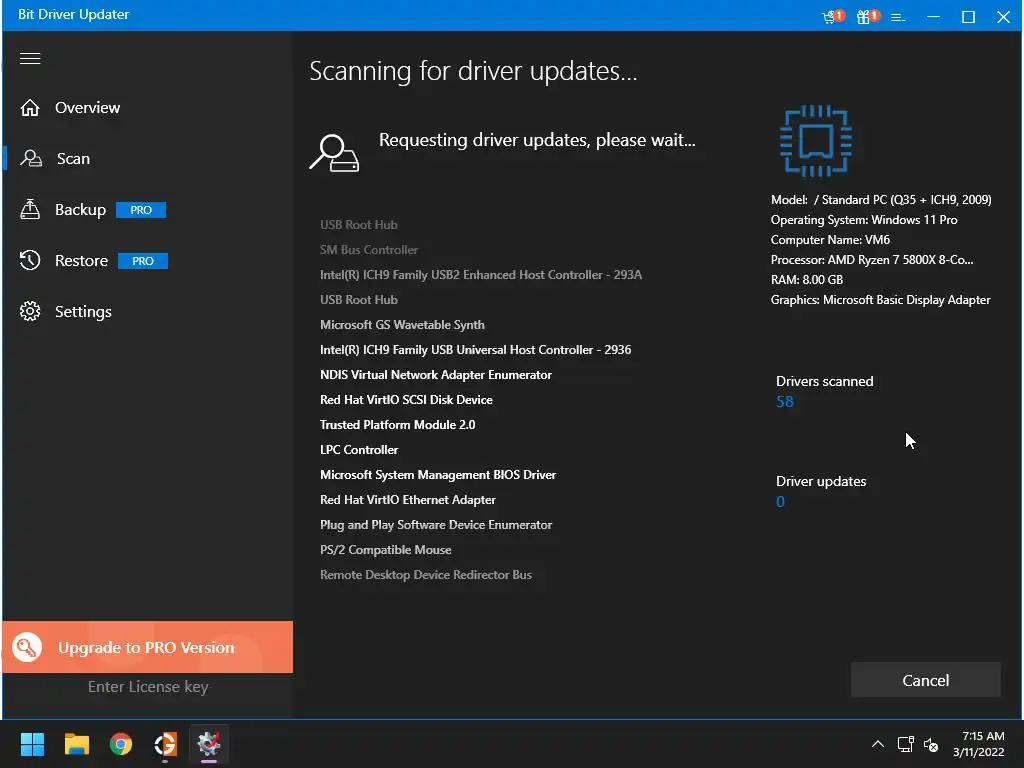This screenshot has height=768, width=1024.
Task: Click the Drivers scanned count 58
Action: pyautogui.click(x=784, y=402)
